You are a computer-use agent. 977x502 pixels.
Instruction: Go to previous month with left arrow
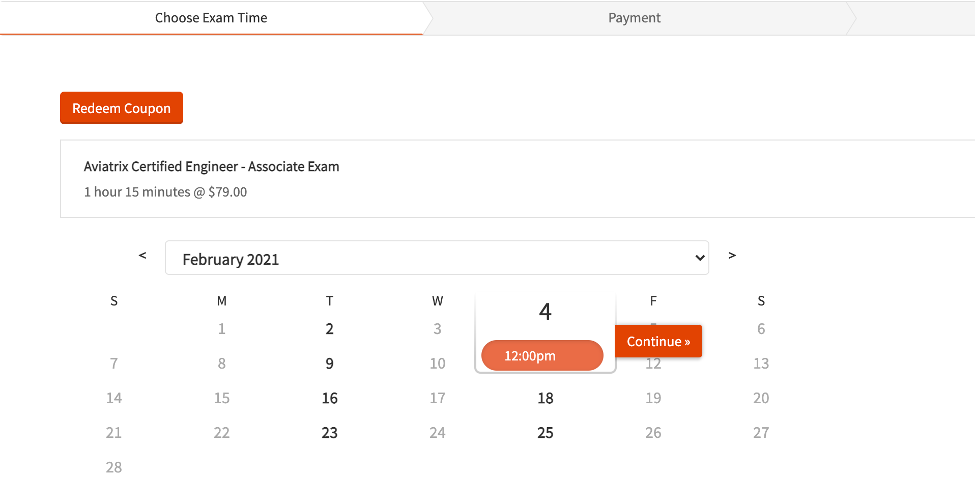point(143,256)
